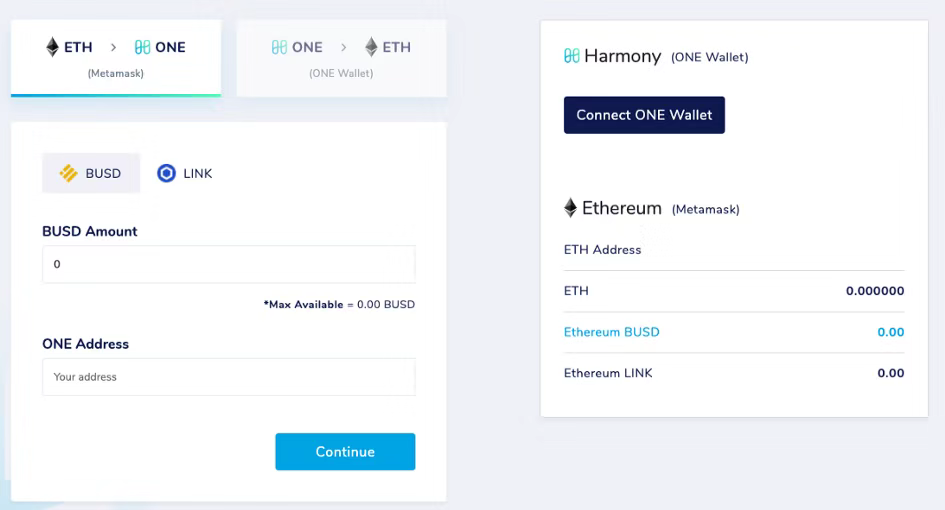The width and height of the screenshot is (945, 510).
Task: Click the Connect ONE Wallet button
Action: (644, 115)
